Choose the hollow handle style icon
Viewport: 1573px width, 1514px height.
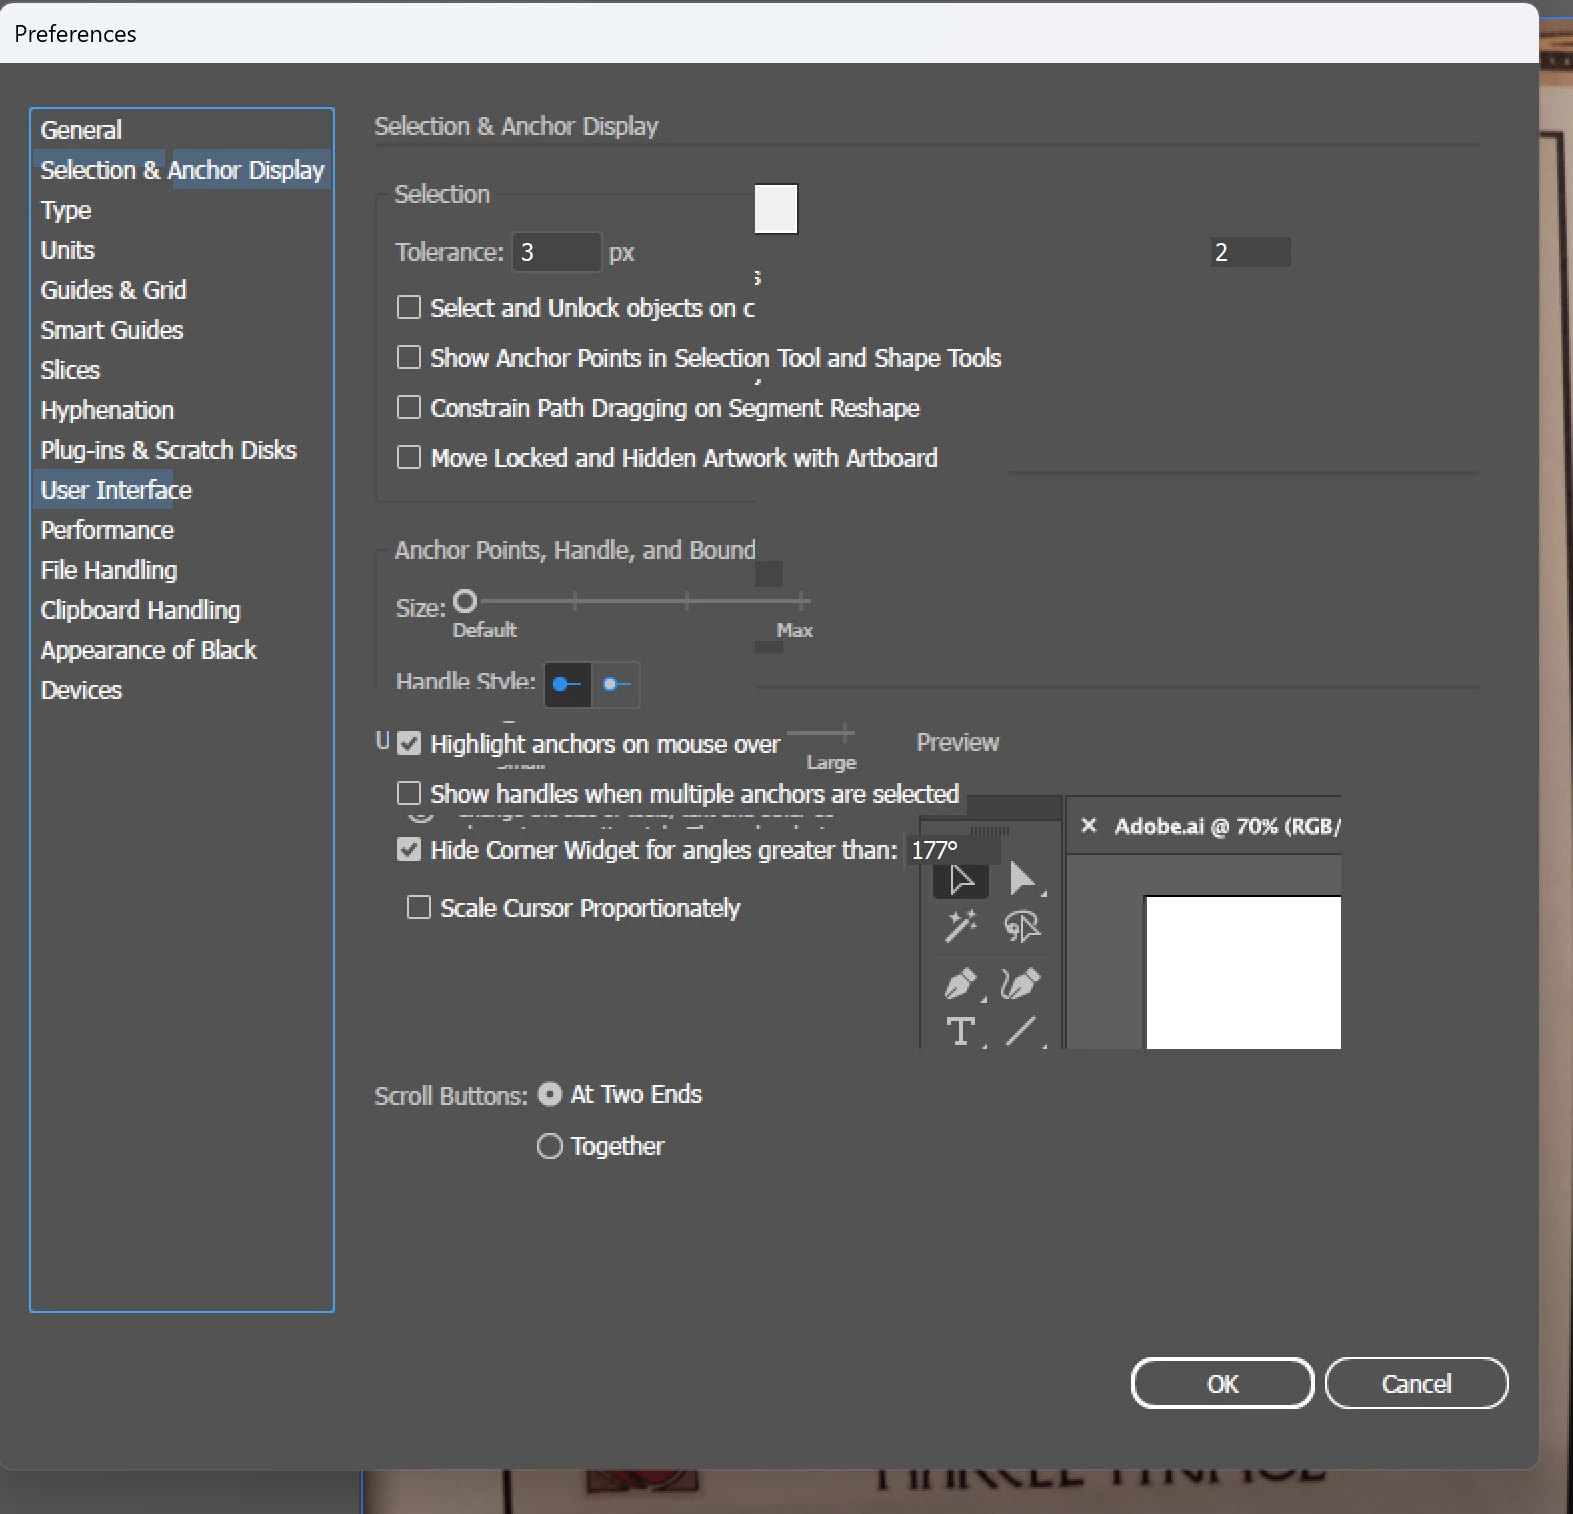[x=616, y=684]
